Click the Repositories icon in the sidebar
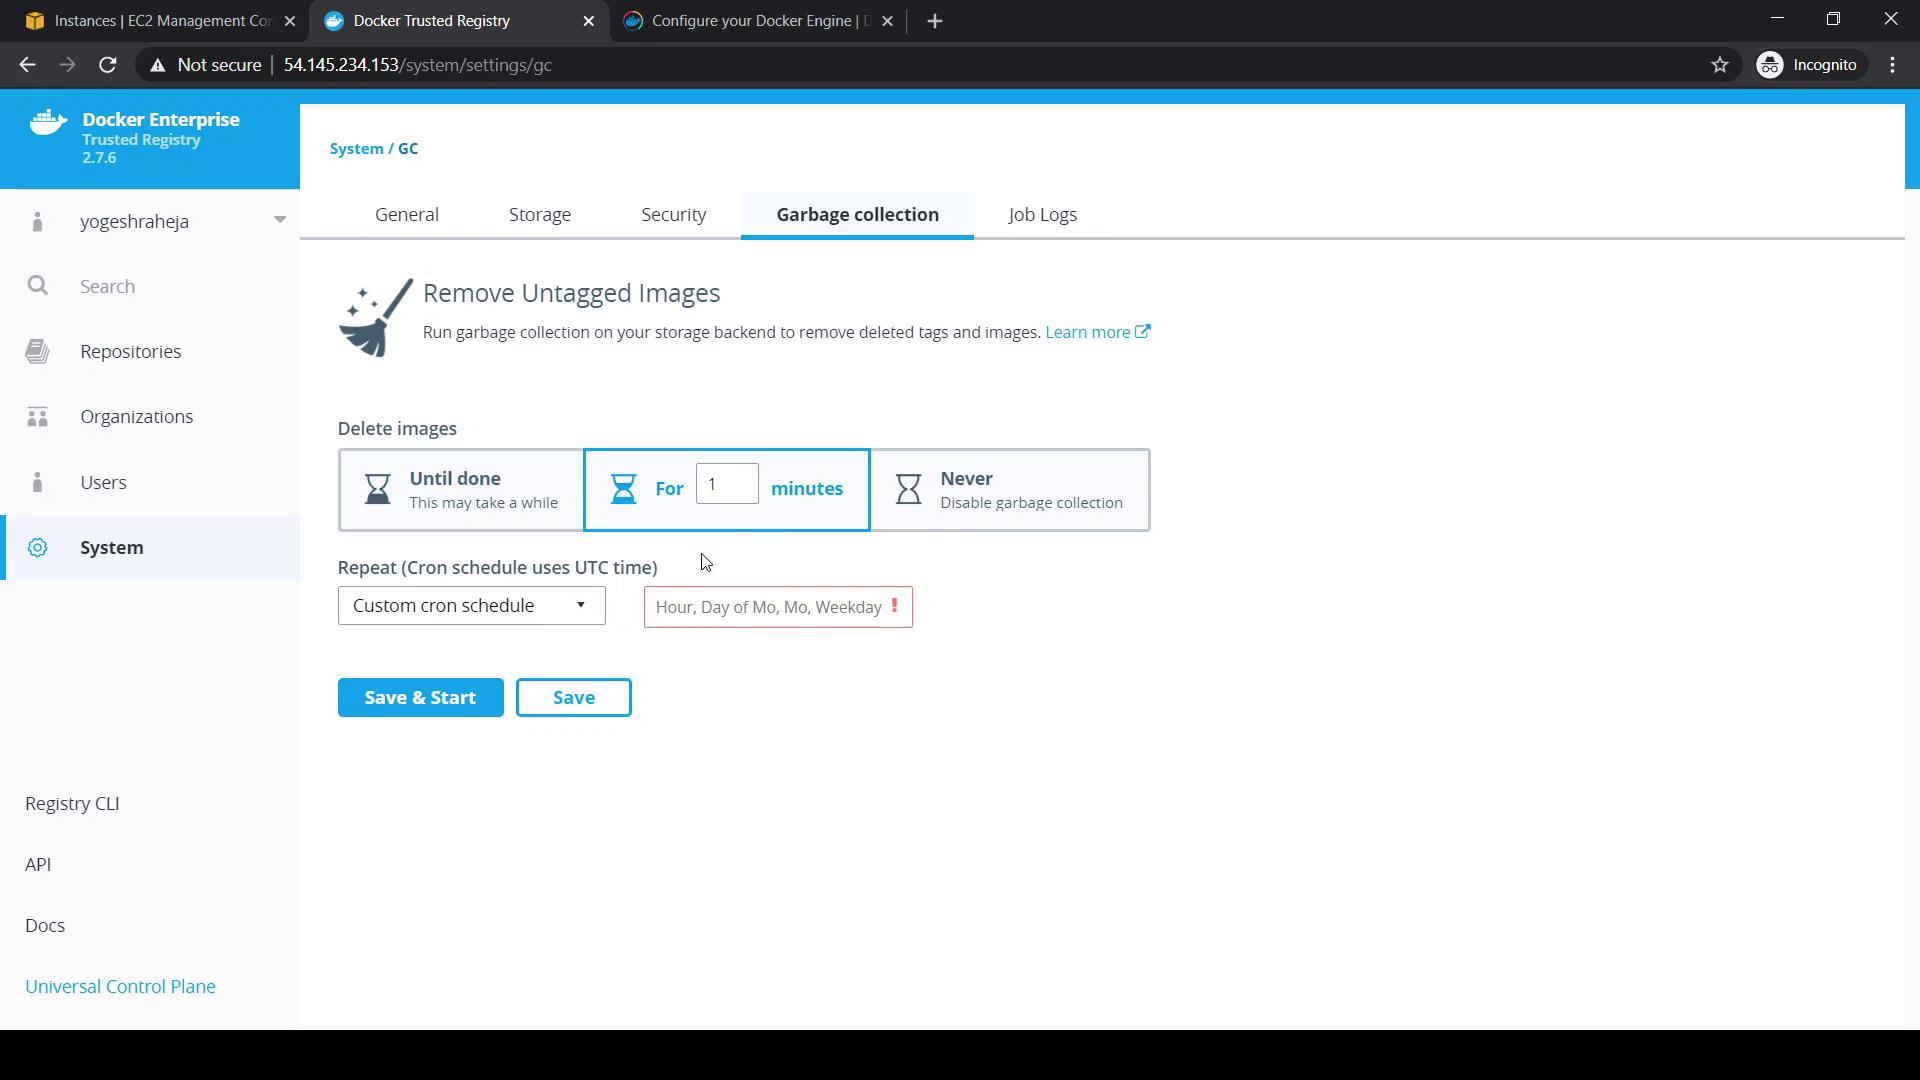The image size is (1920, 1080). (38, 352)
